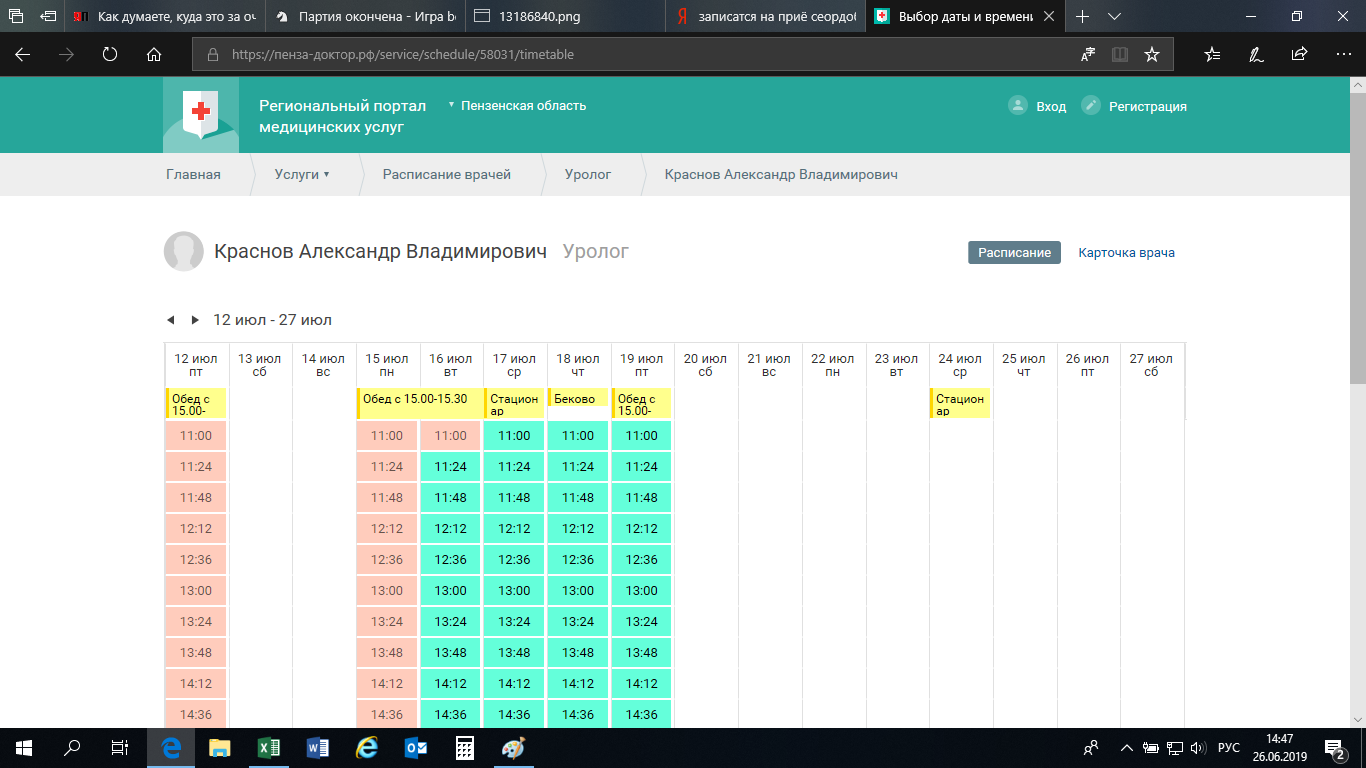Switch to tab 'Партия окончена'
Image resolution: width=1366 pixels, height=768 pixels.
point(364,17)
